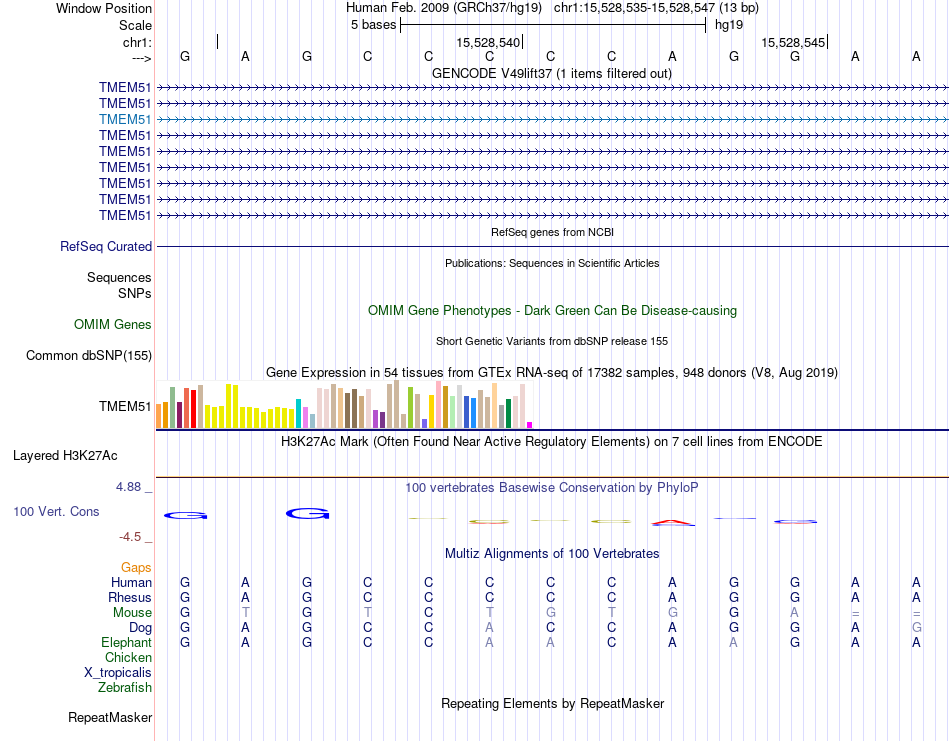Click the SNPs track label

coord(135,293)
